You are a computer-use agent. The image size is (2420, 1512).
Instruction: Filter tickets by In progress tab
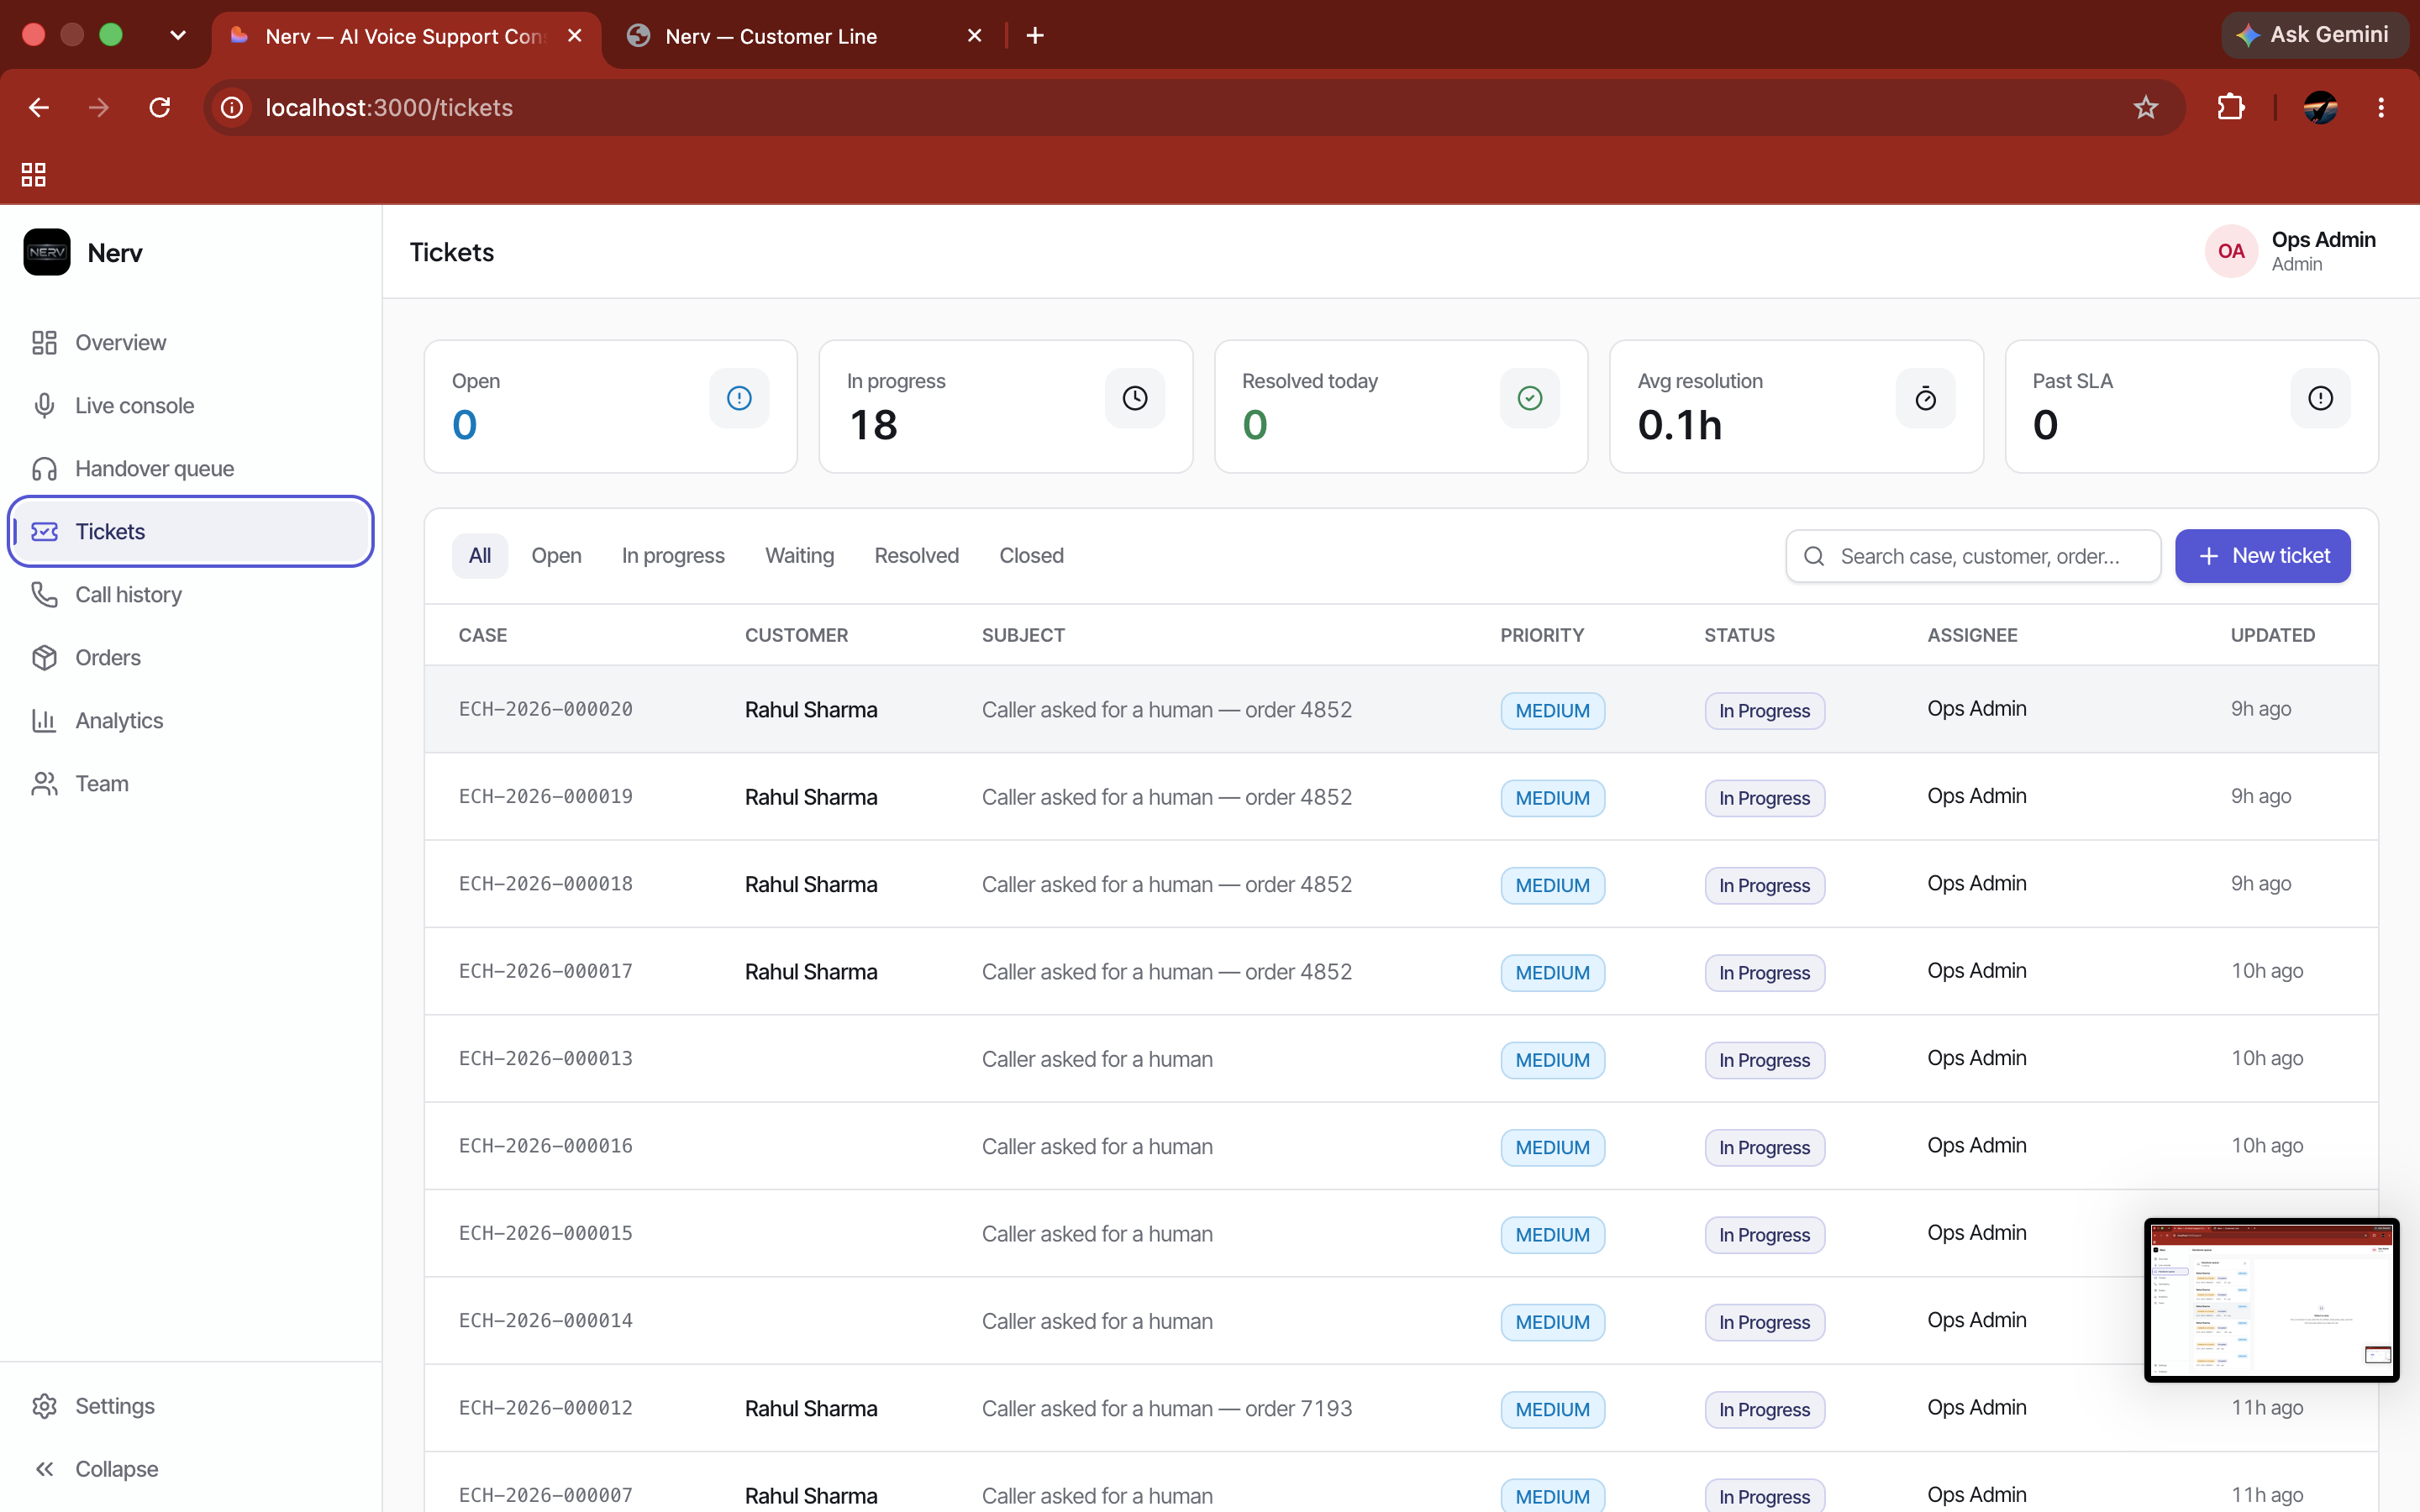[673, 556]
